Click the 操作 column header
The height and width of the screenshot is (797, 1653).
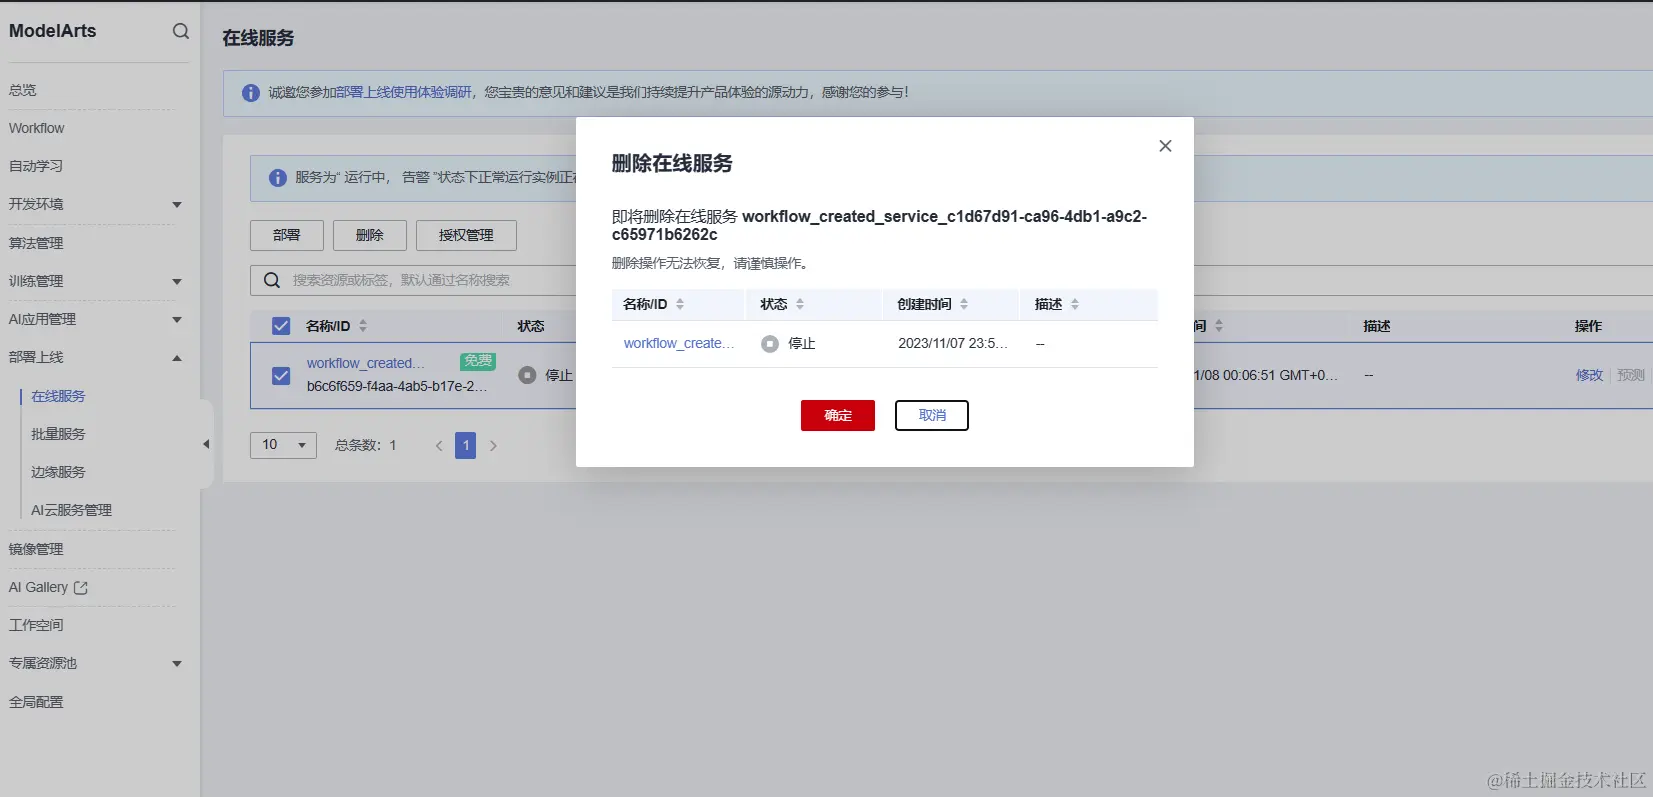coord(1588,326)
